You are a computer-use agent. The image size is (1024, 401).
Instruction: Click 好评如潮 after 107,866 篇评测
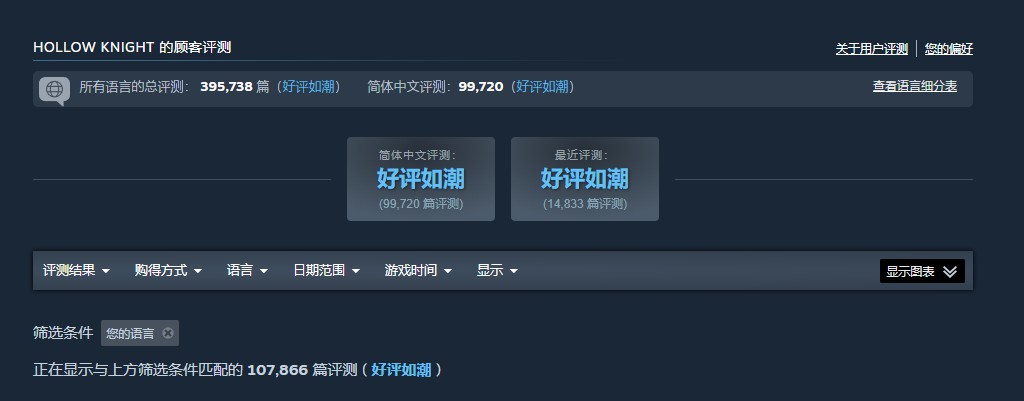[401, 370]
